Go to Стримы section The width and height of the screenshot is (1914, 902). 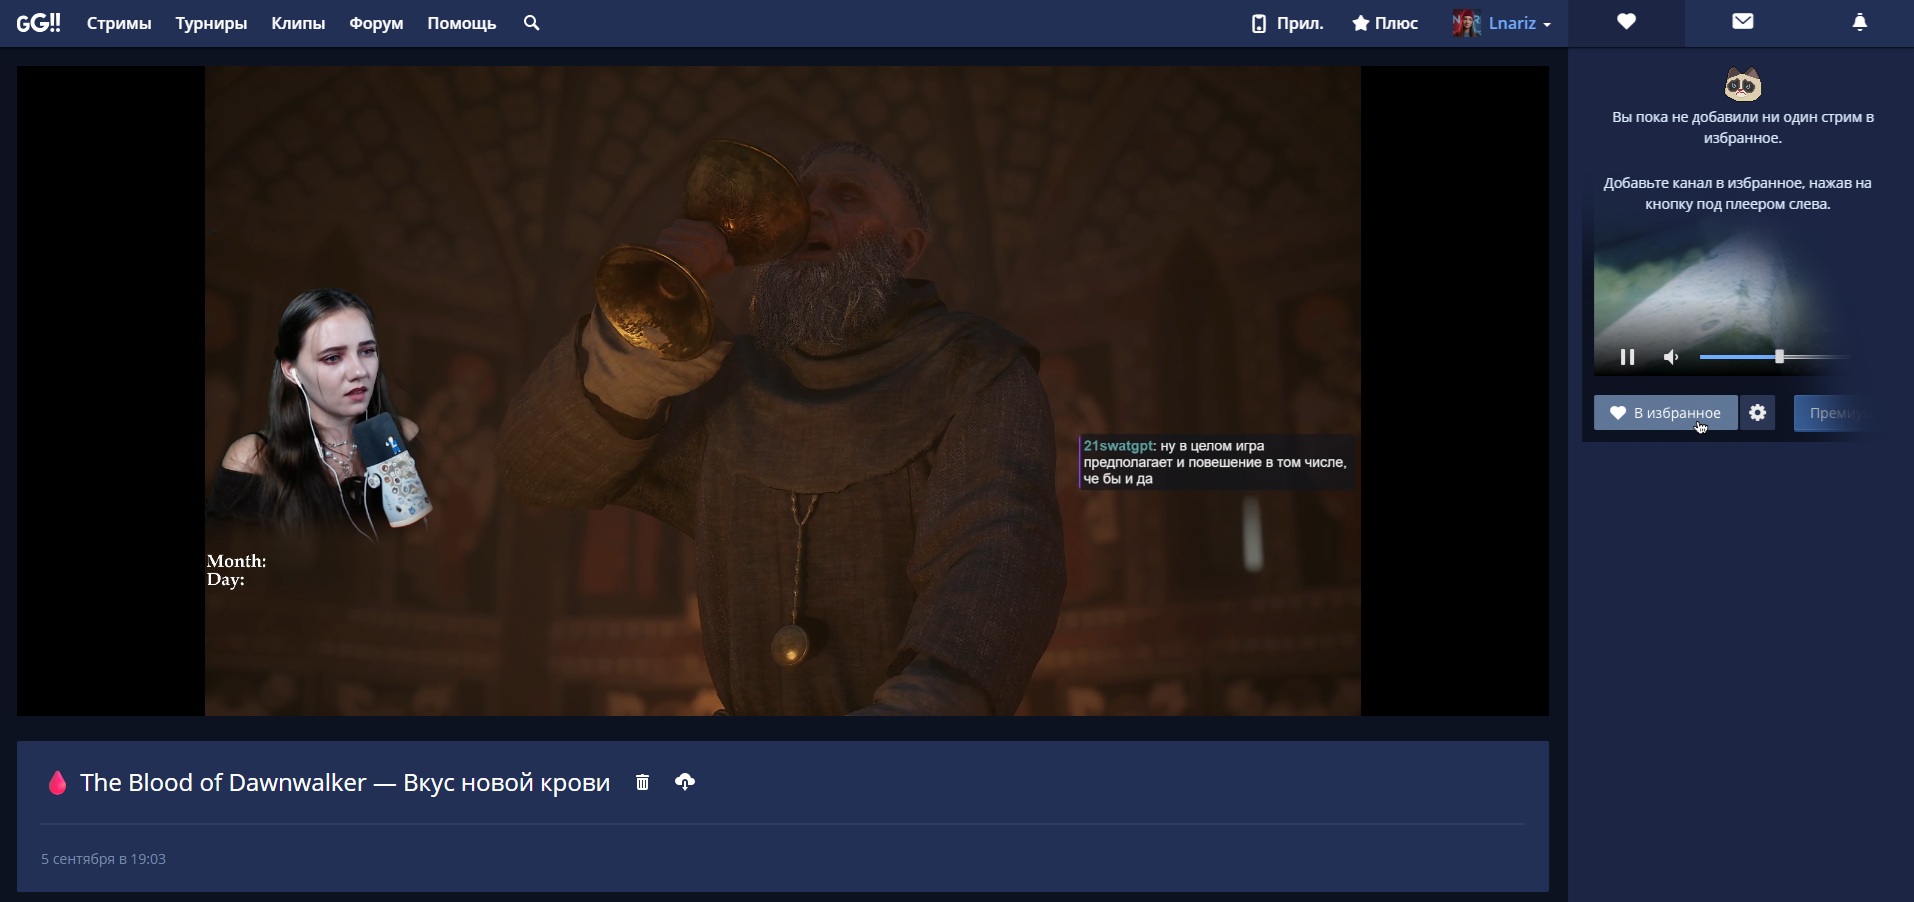tap(119, 23)
